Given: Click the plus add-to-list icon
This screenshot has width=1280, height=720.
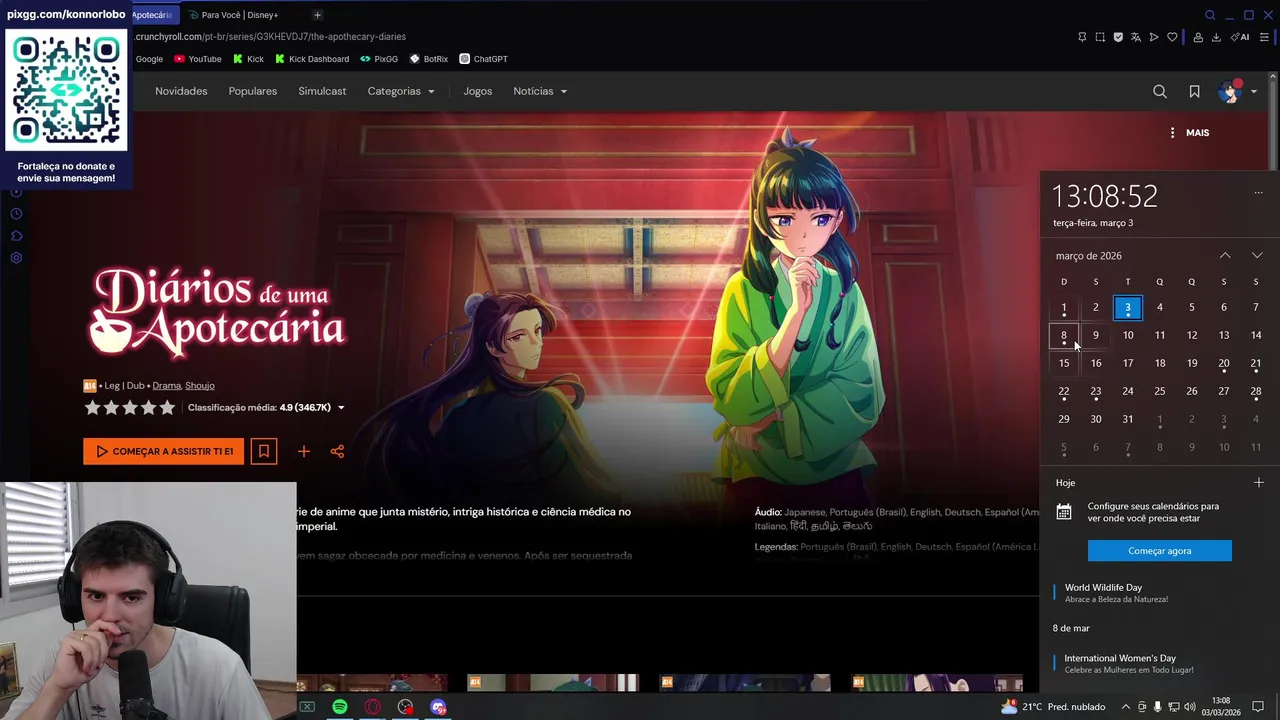Looking at the screenshot, I should 304,451.
